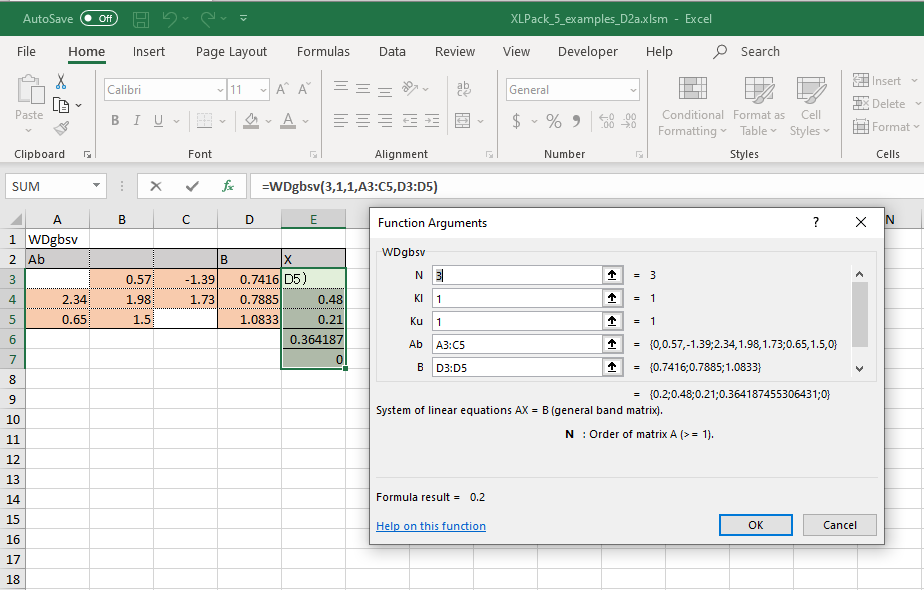
Task: Open Cell Styles menu
Action: click(x=810, y=106)
